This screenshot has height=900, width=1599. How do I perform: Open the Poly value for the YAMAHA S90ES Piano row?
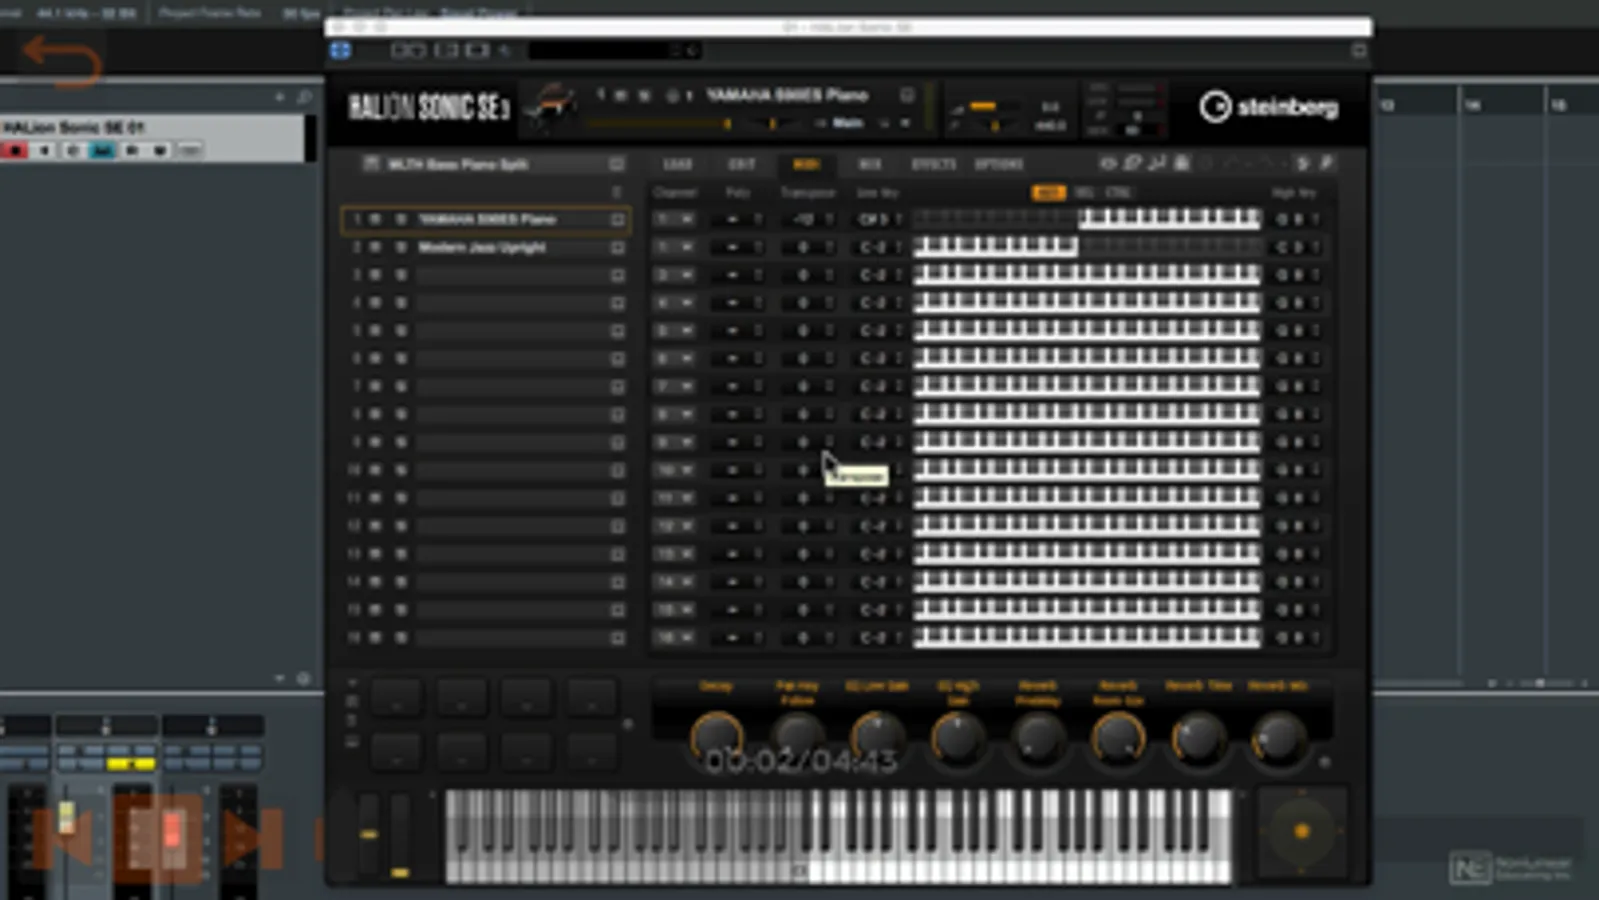738,219
